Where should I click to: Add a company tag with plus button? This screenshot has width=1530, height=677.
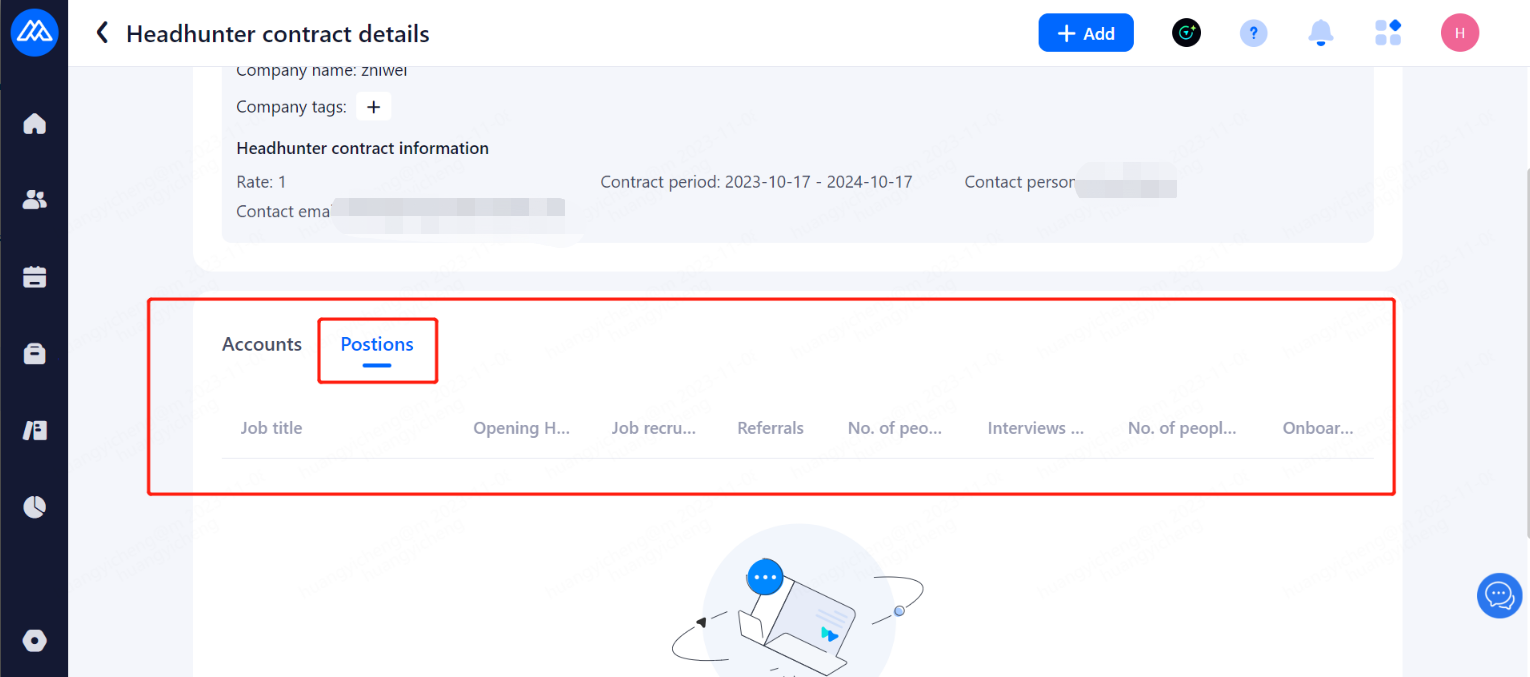373,107
